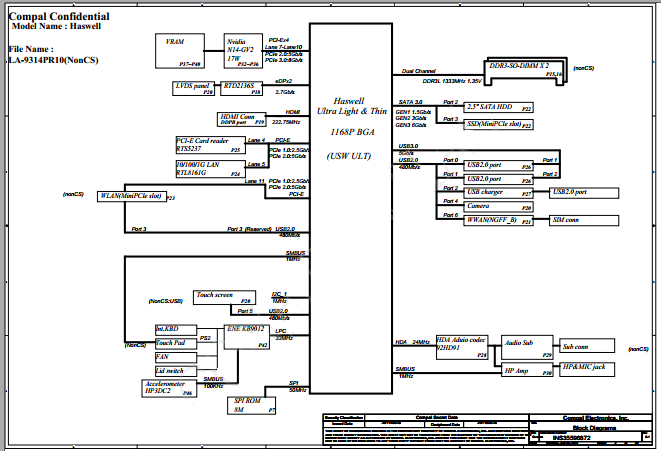
Task: Click the 'PS2' label
Action: [205, 338]
